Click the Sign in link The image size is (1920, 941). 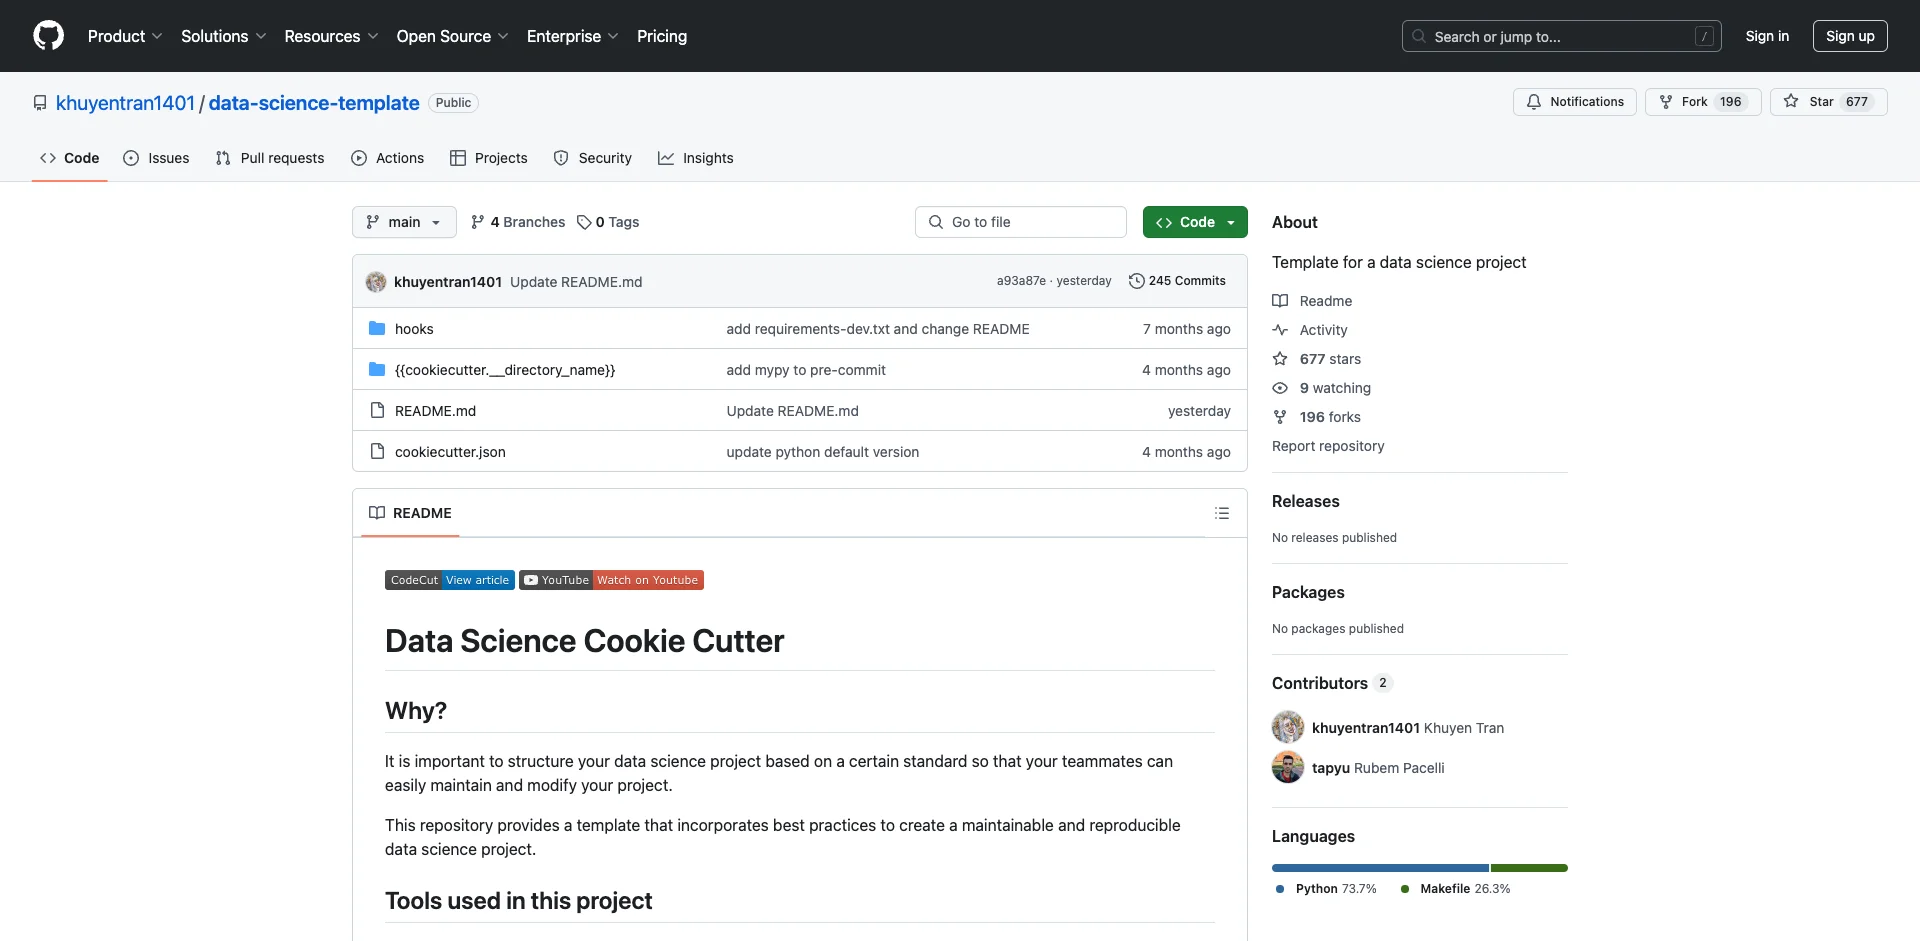1767,36
